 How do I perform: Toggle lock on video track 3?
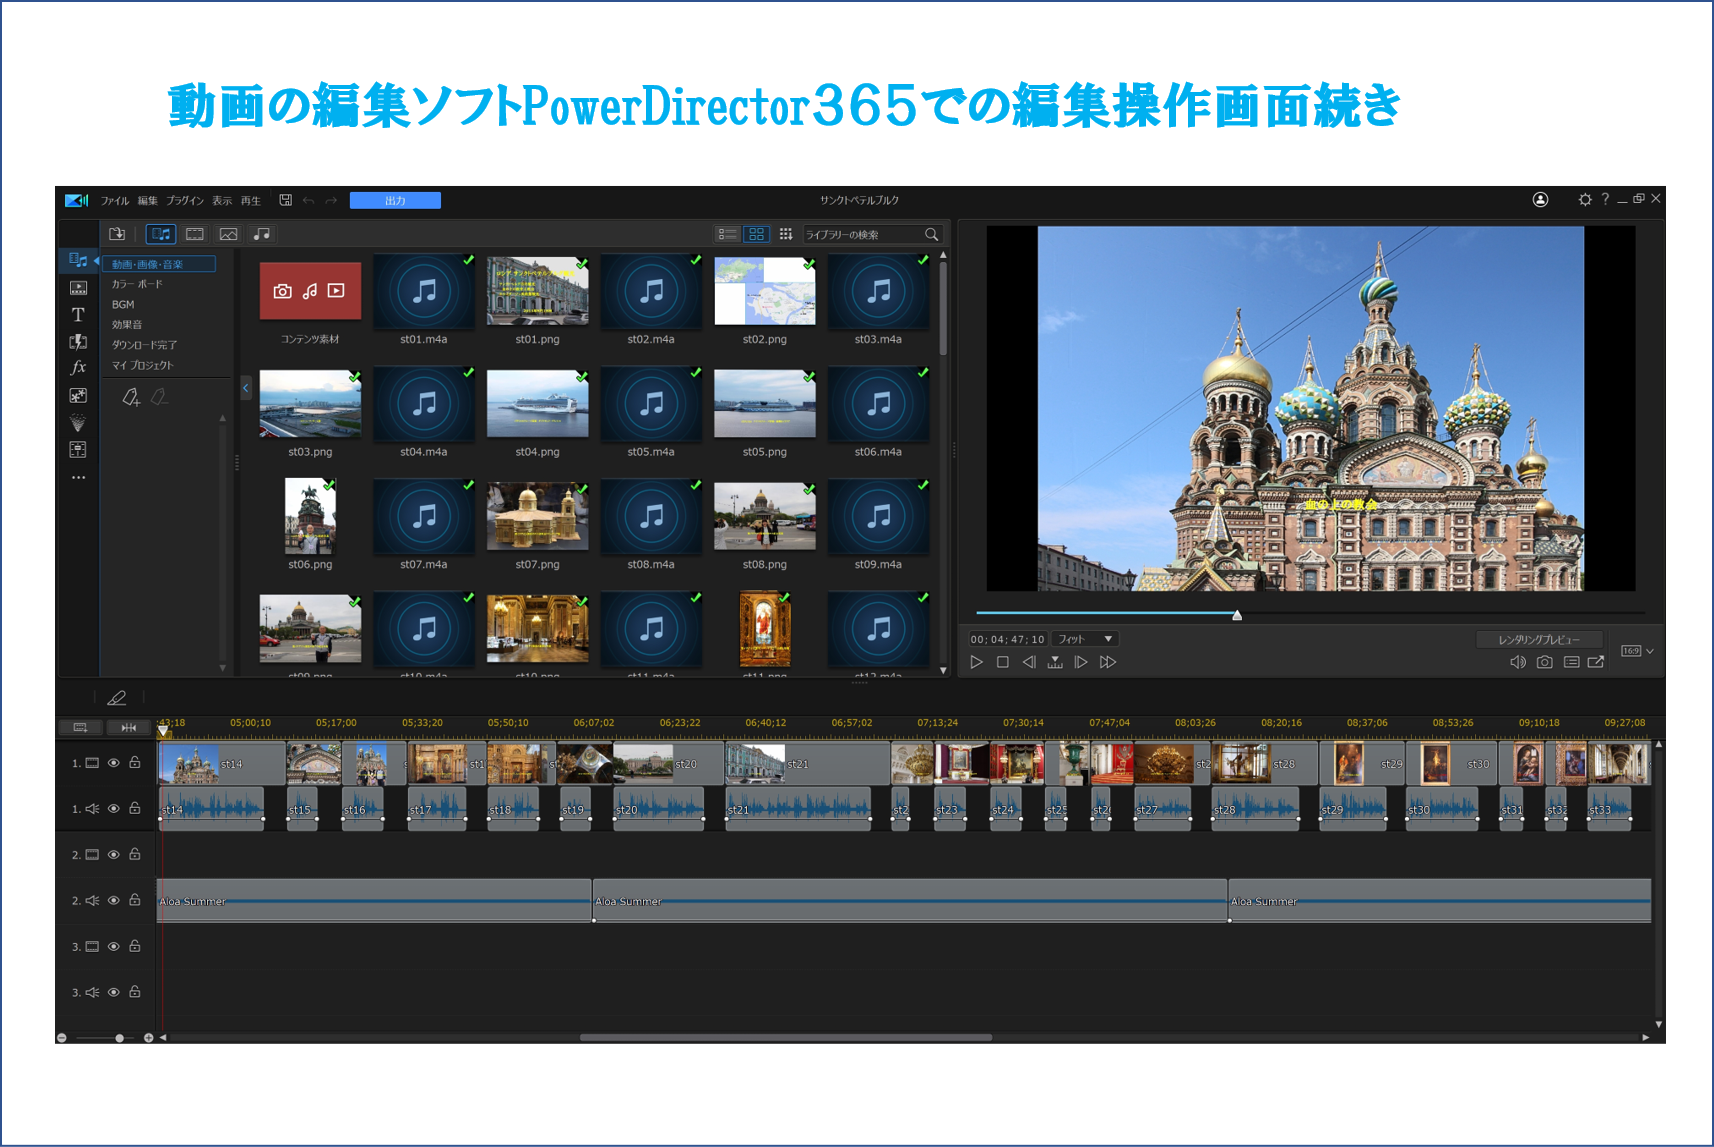pos(135,945)
